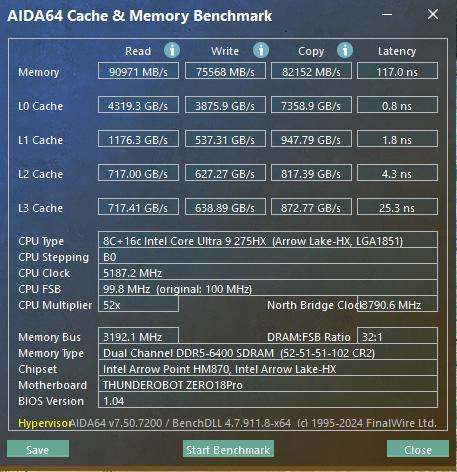Click the Copy info icon
Viewport: 457px width, 472px height.
coord(345,51)
